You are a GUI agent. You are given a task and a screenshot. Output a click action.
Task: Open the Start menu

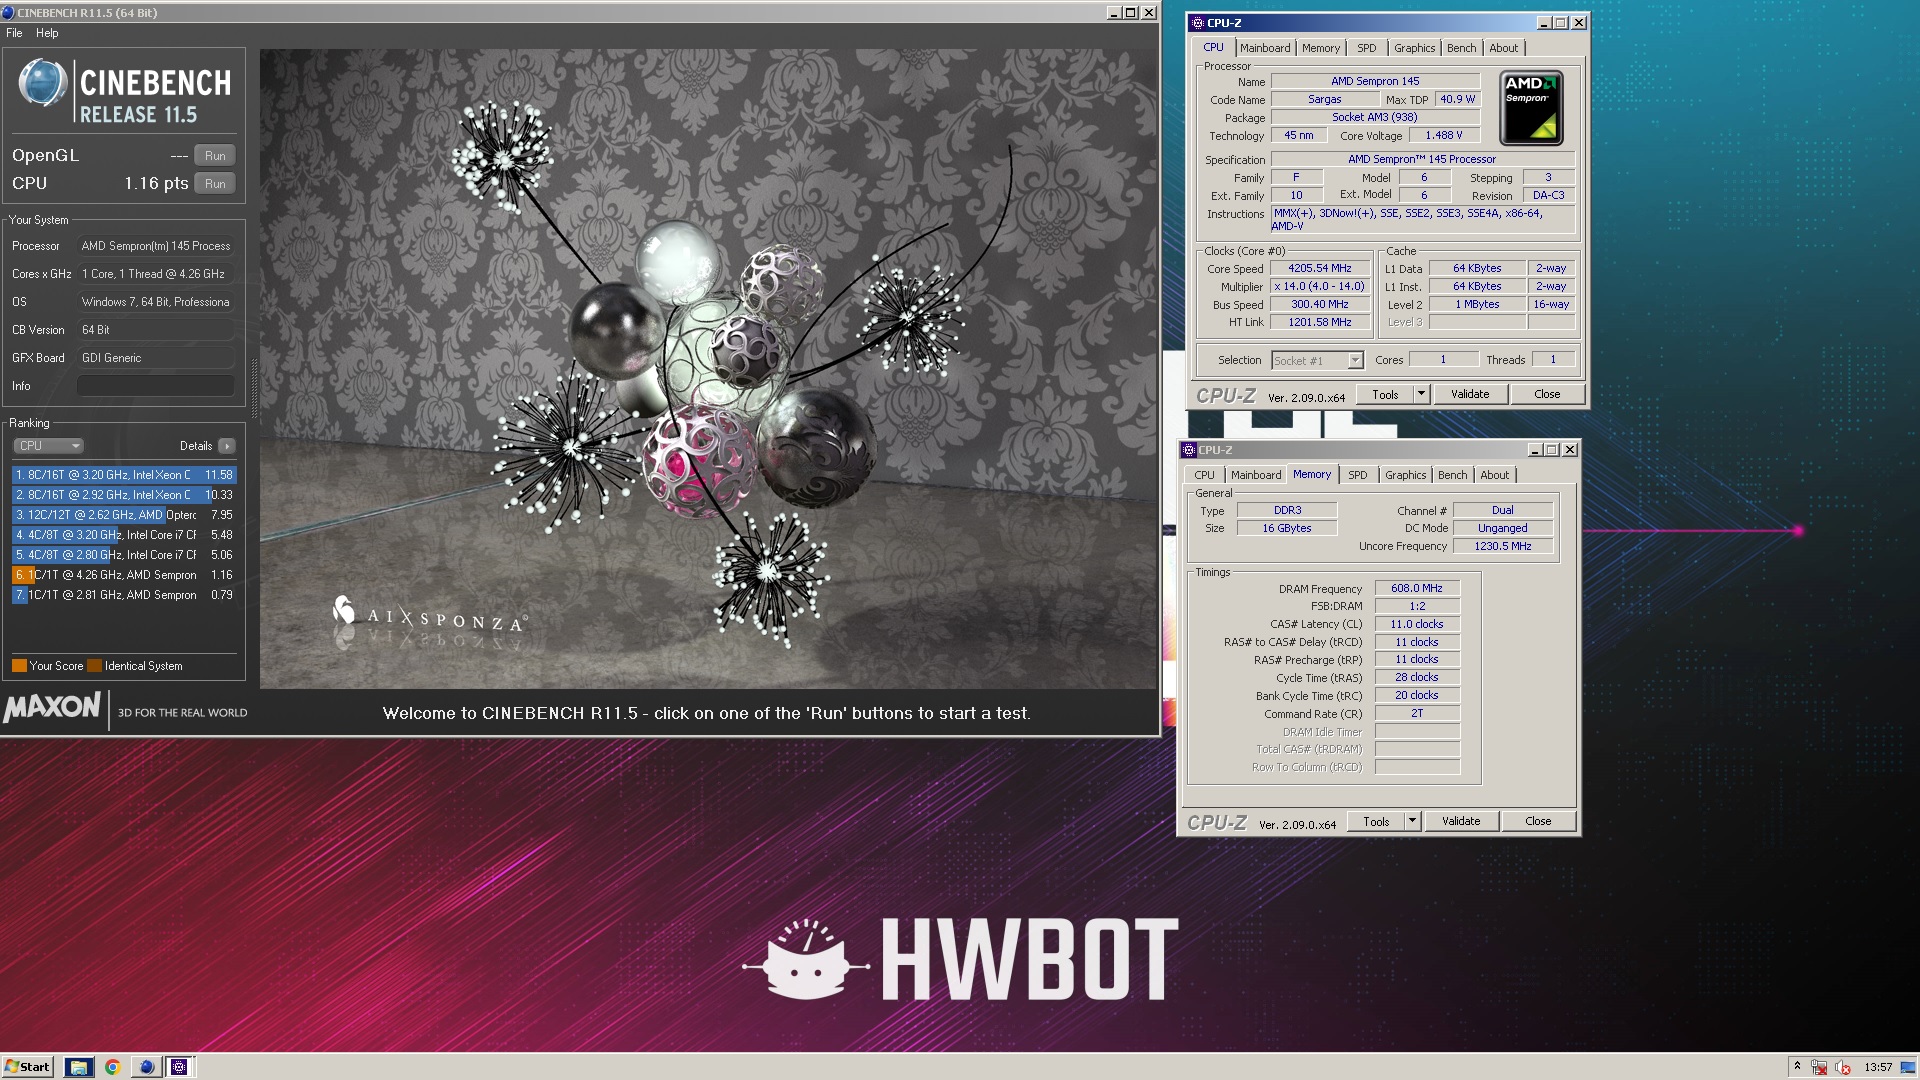click(27, 1067)
